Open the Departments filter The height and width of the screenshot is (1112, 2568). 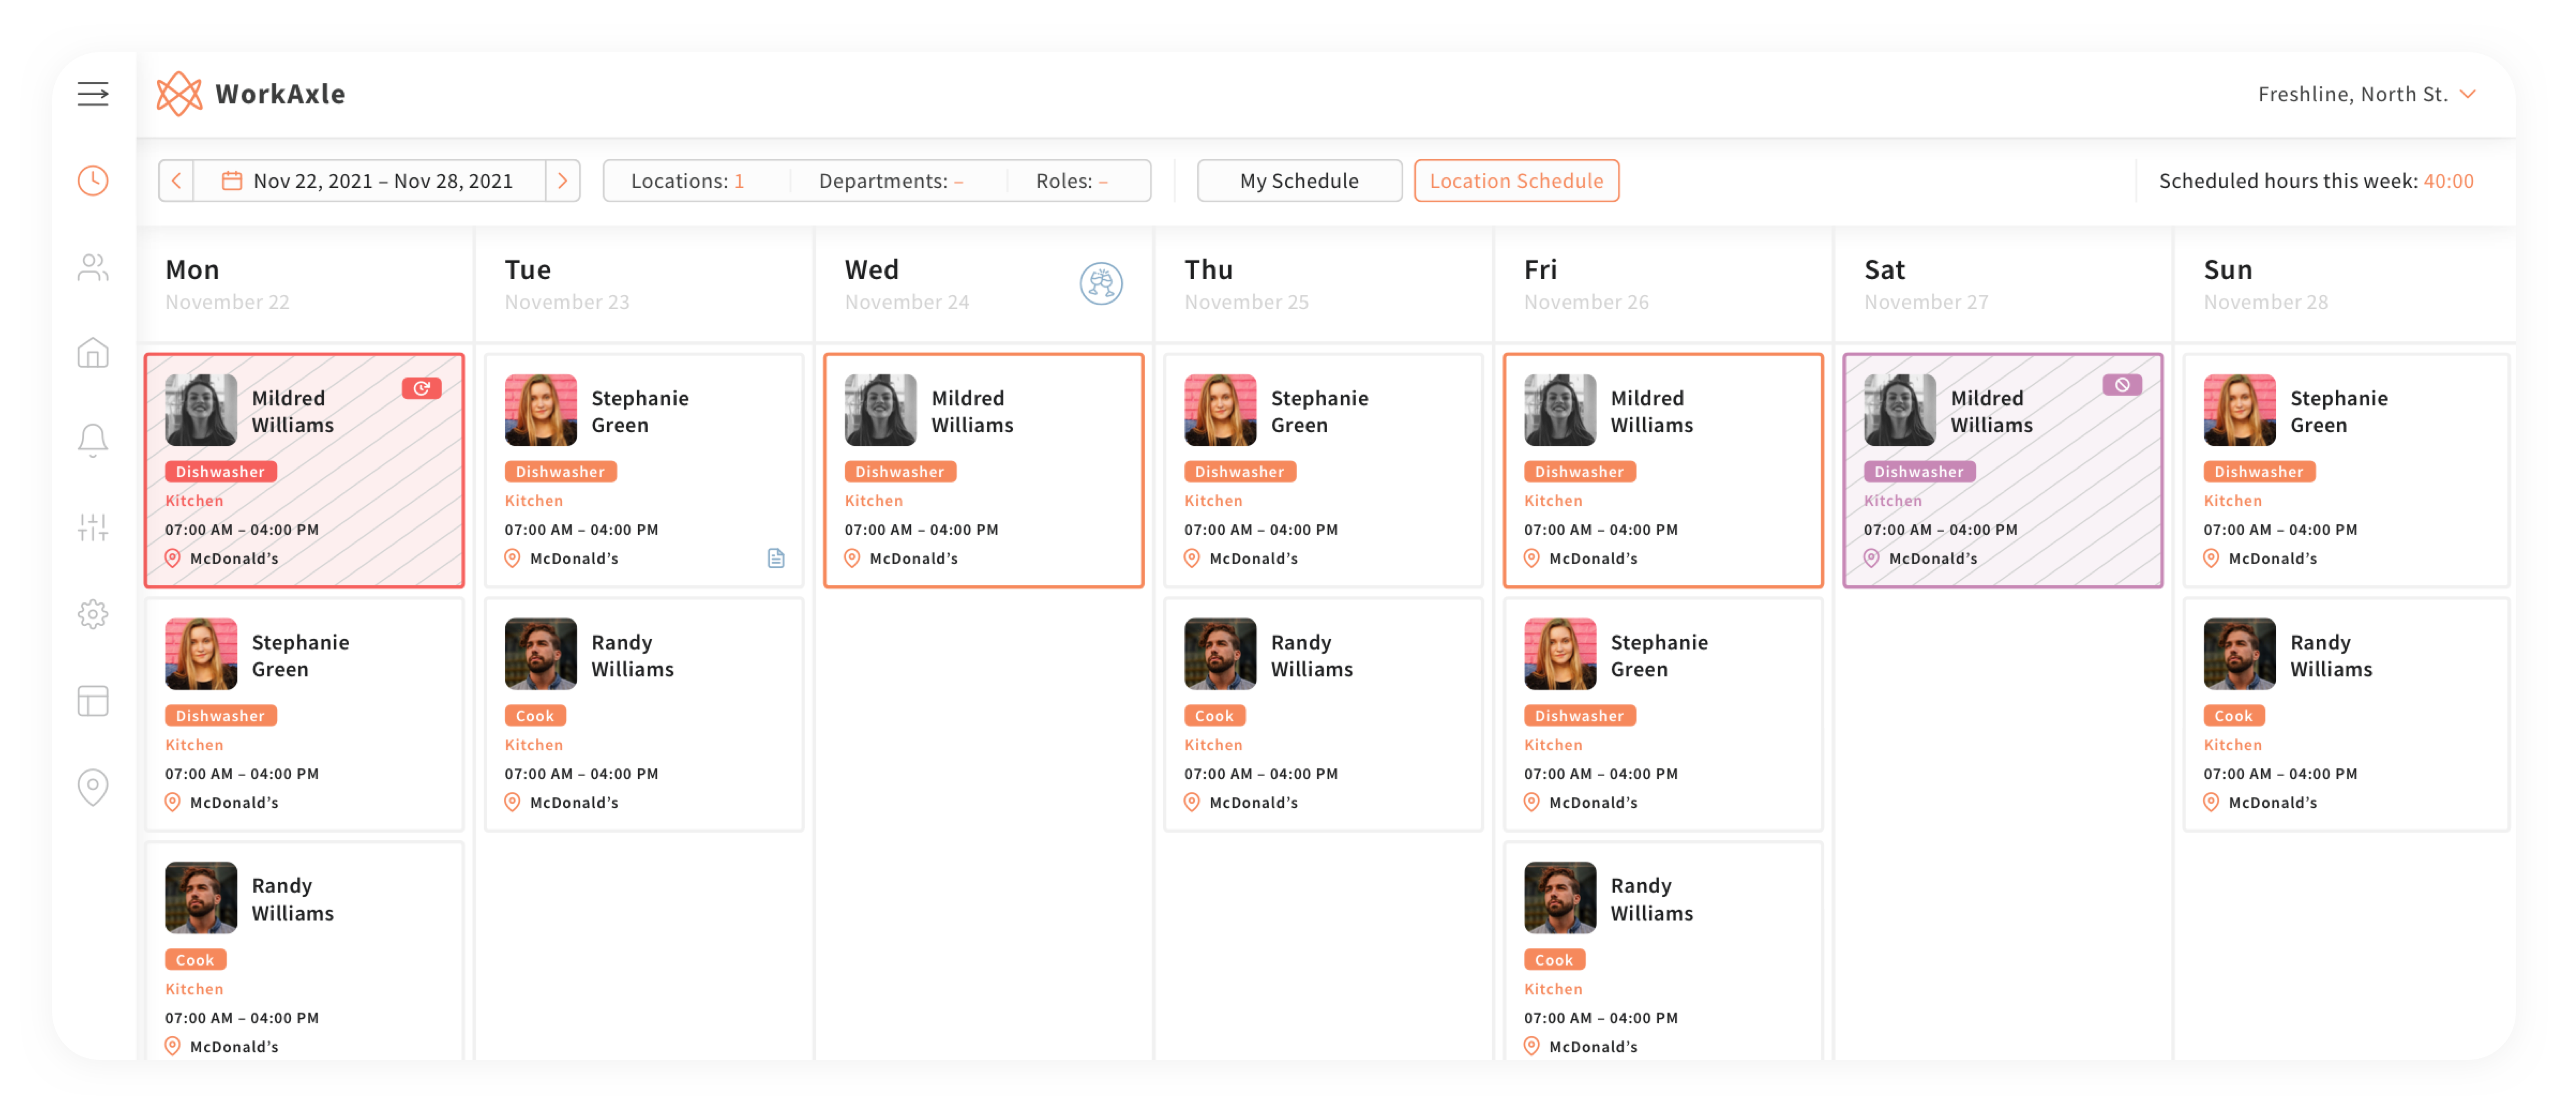[891, 181]
